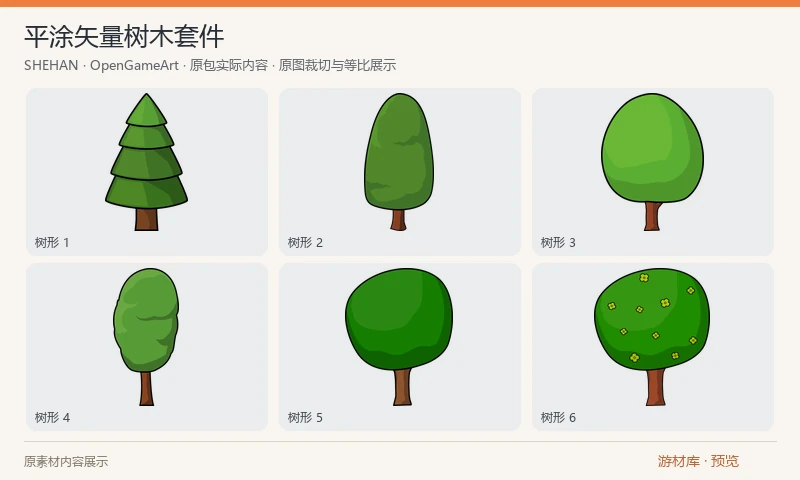800x480 pixels.
Task: Select the pine tree image in 树形 1
Action: tap(146, 162)
